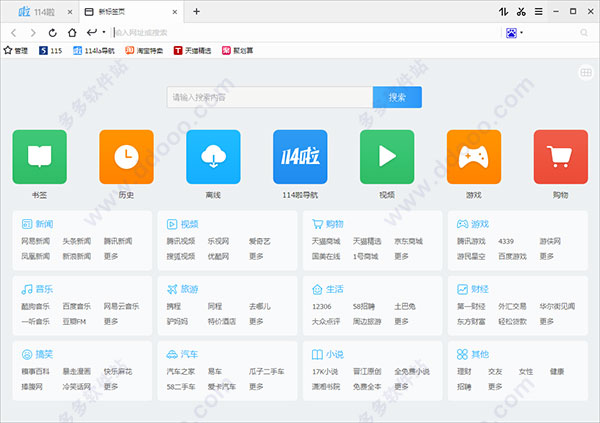
Task: Open the 腾讯视频 link
Action: 181,241
